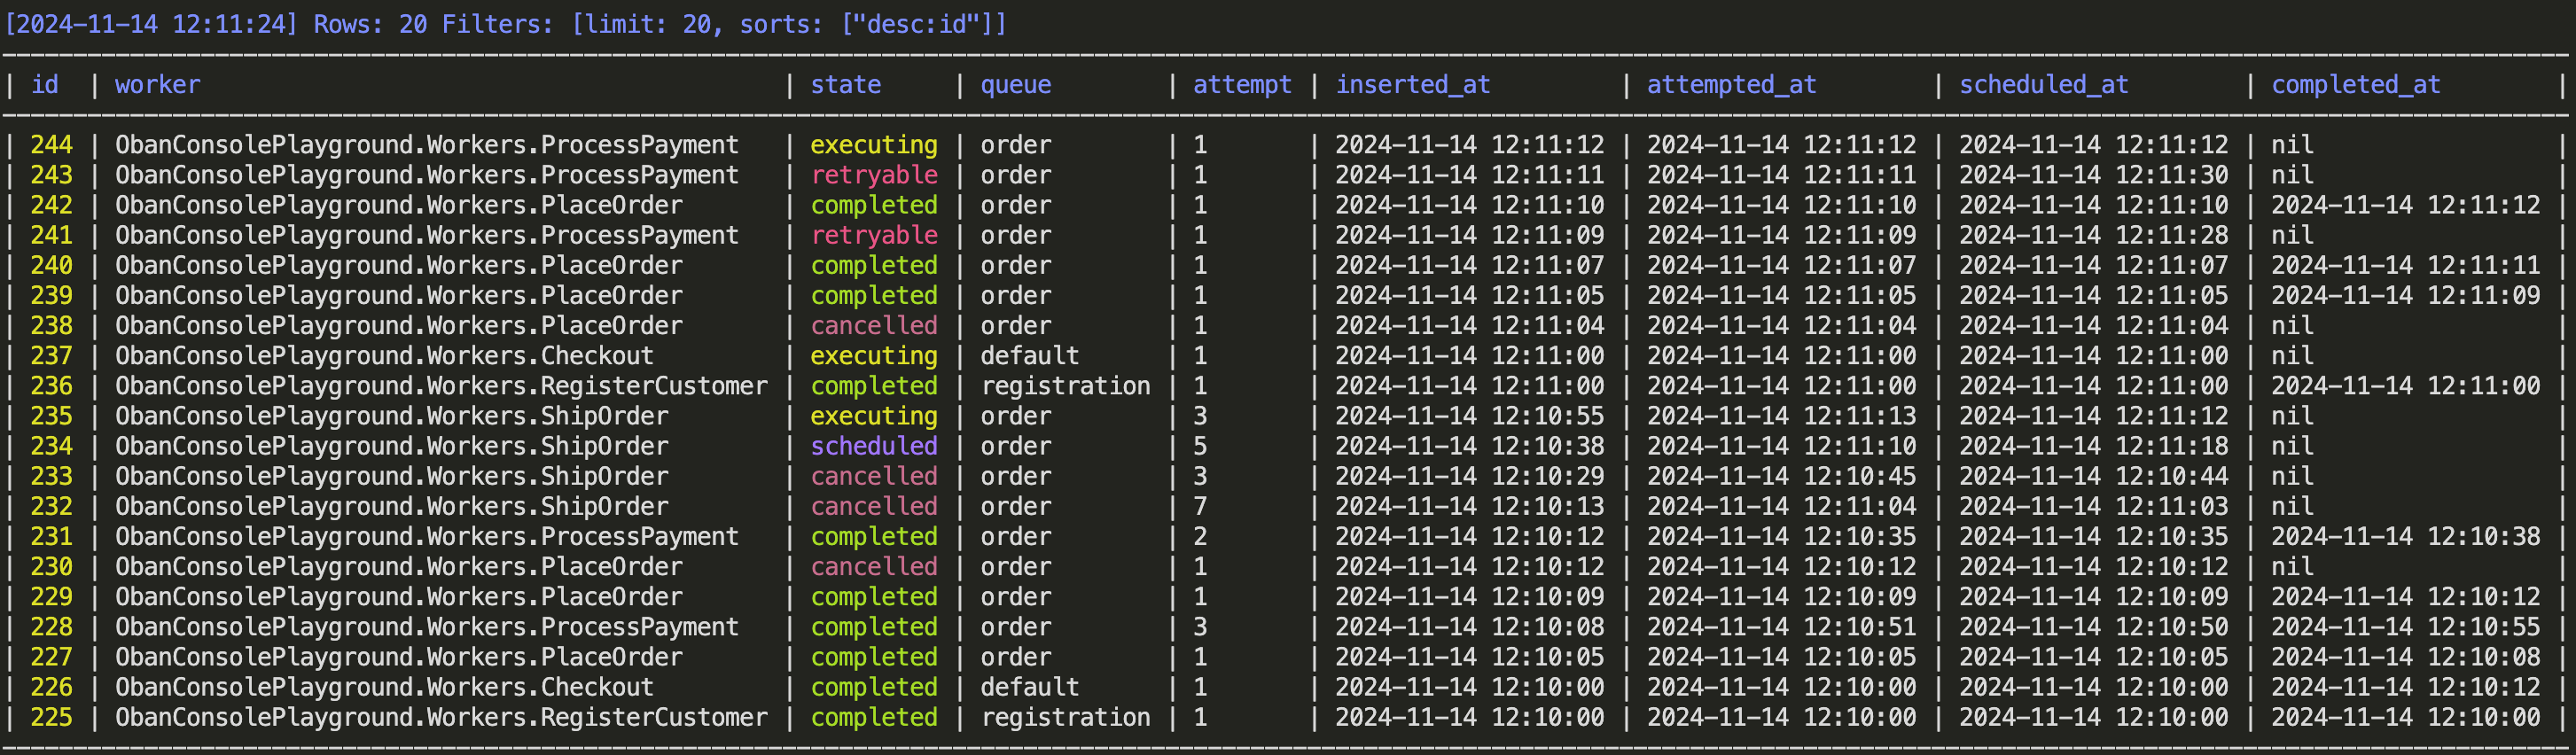Image resolution: width=2576 pixels, height=755 pixels.
Task: Click the "id" column header
Action: pos(45,85)
